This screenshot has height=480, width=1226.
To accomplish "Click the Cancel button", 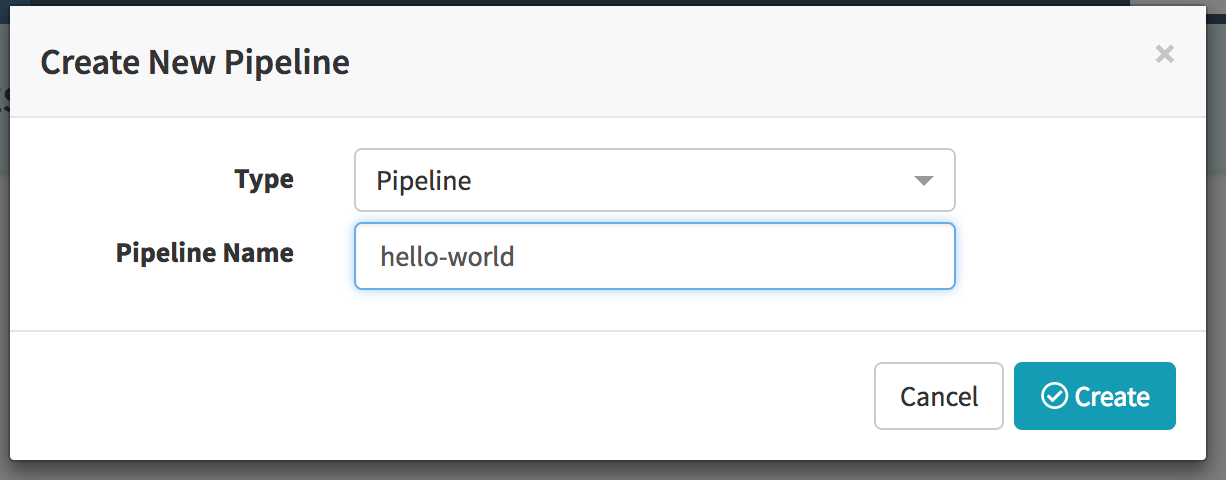I will (x=939, y=396).
